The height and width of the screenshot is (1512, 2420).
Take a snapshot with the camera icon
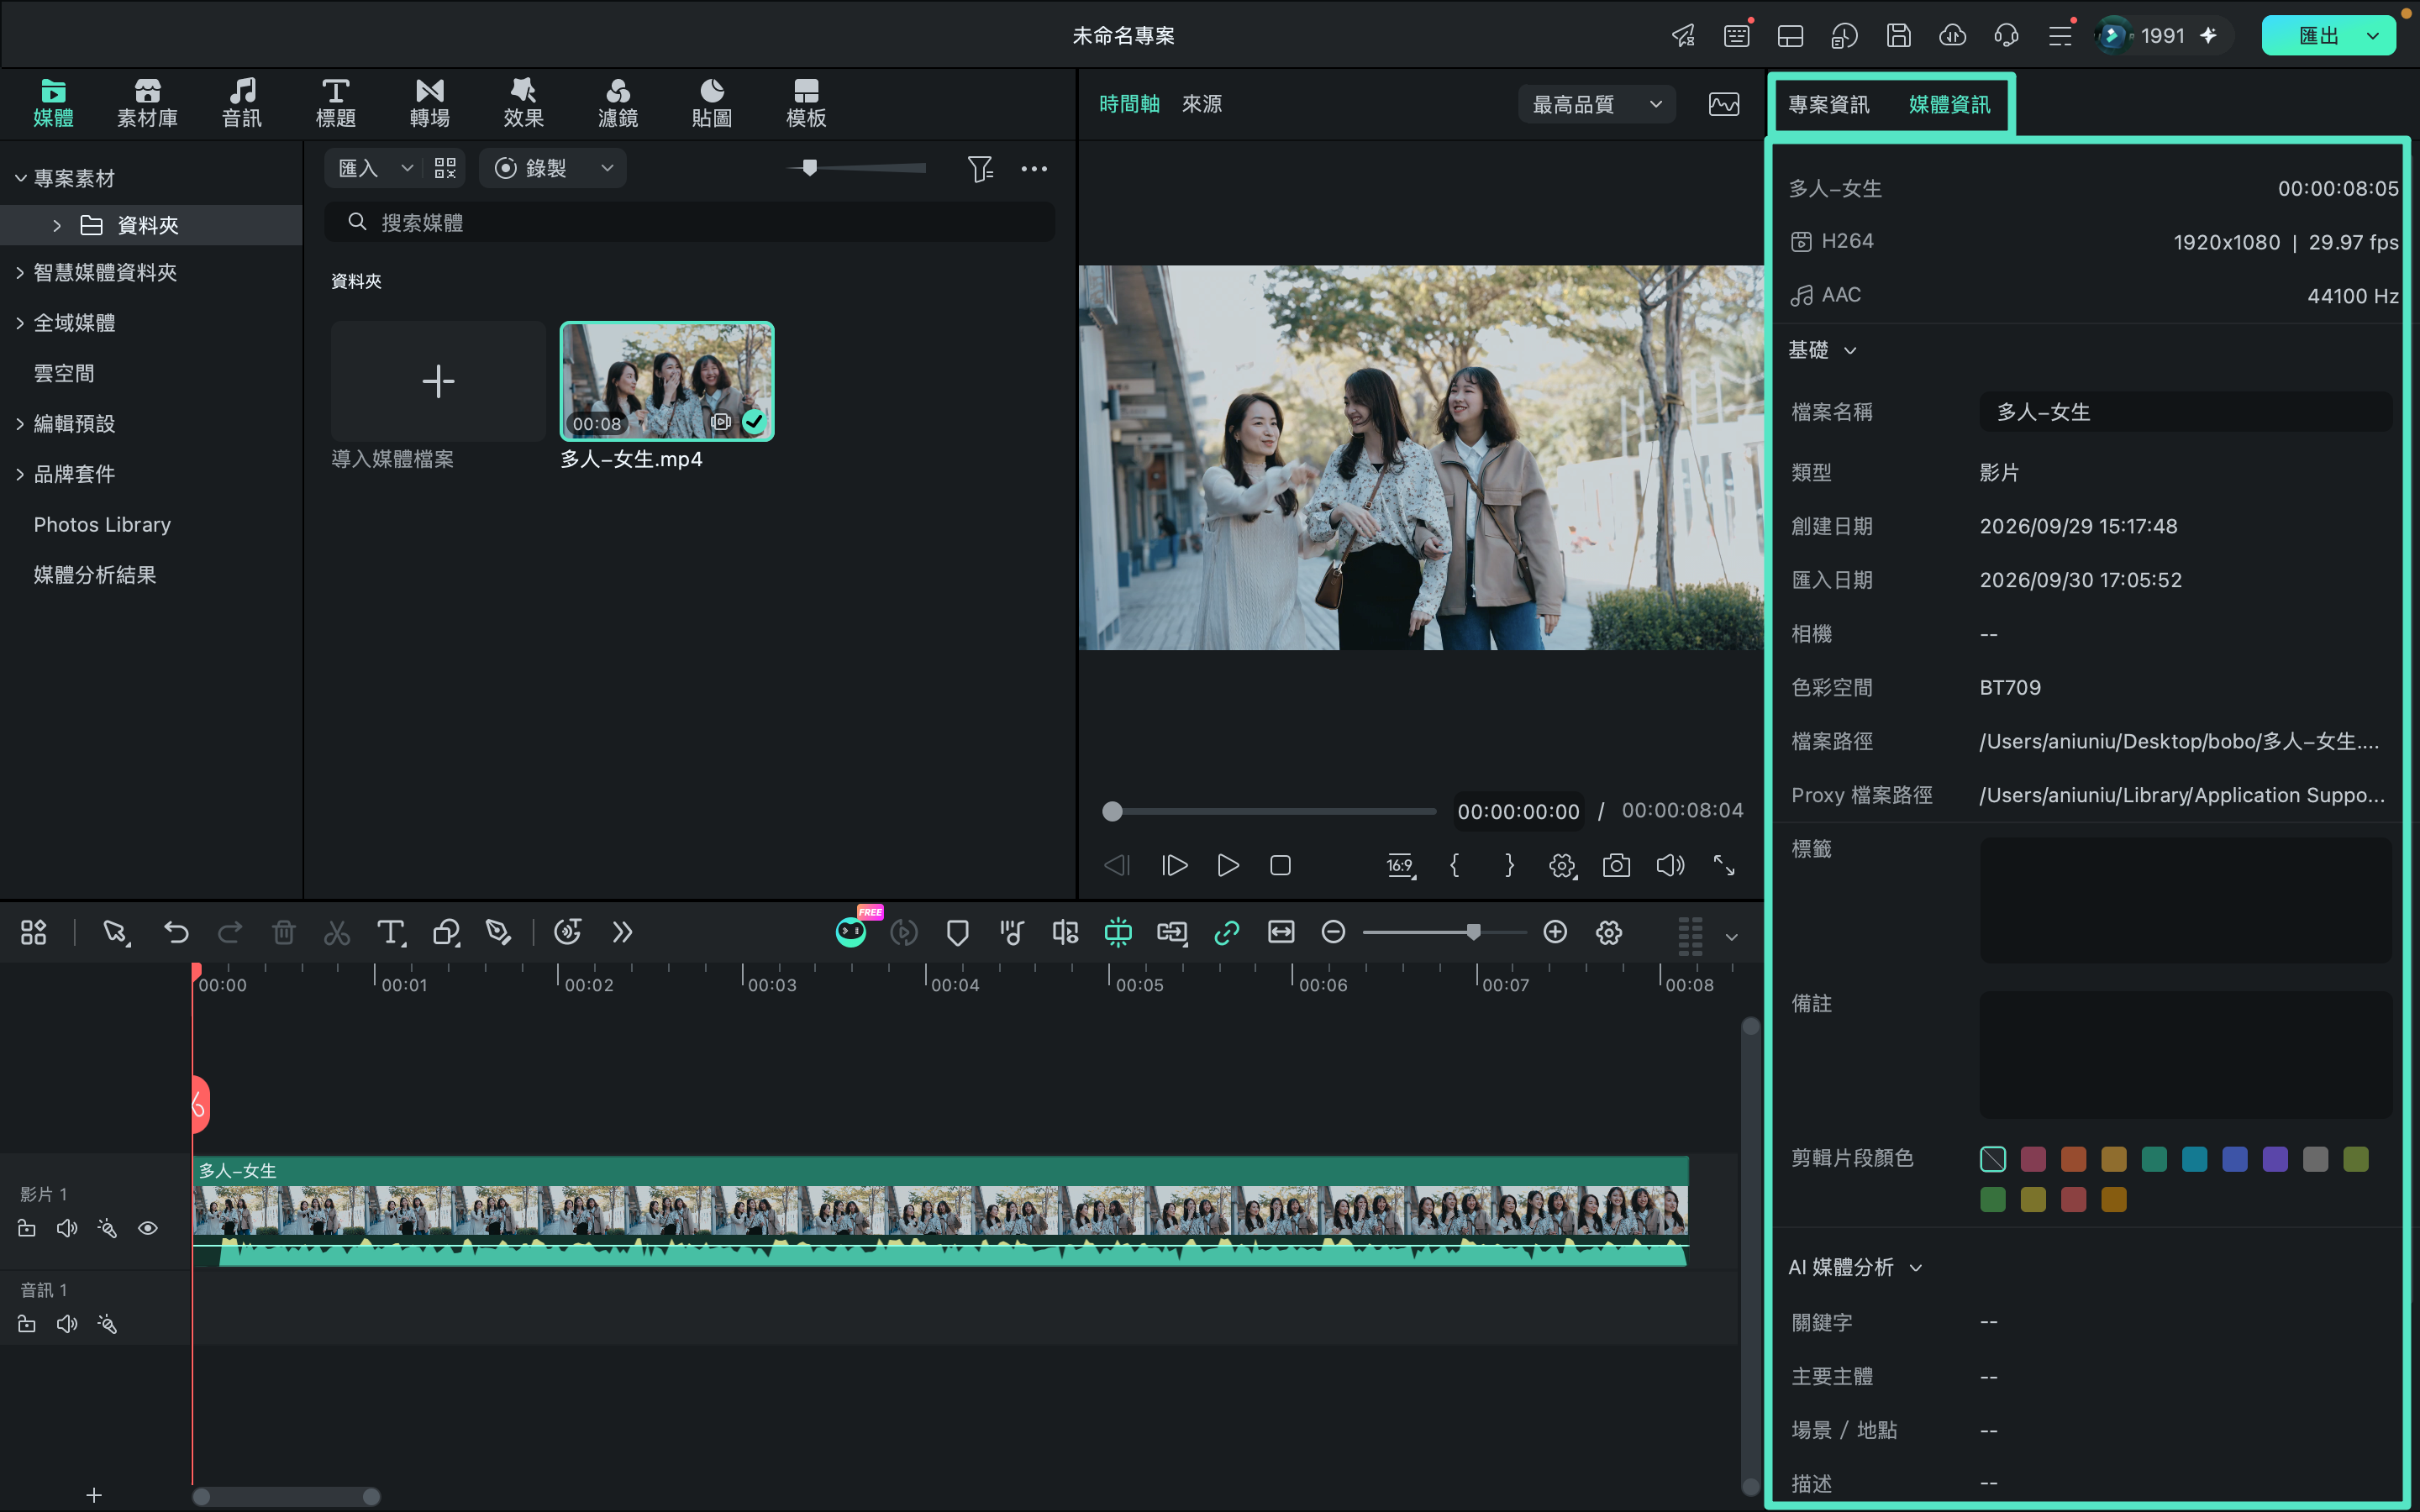pos(1616,865)
